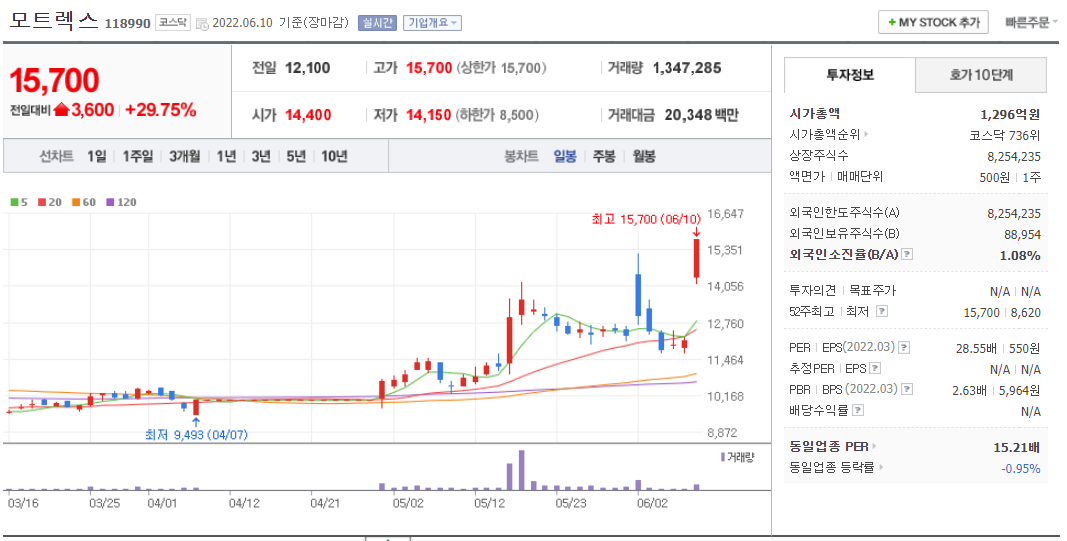Click the 코스닥 736위 ranking value
Screen dimensions: 1067x541
[1005, 135]
